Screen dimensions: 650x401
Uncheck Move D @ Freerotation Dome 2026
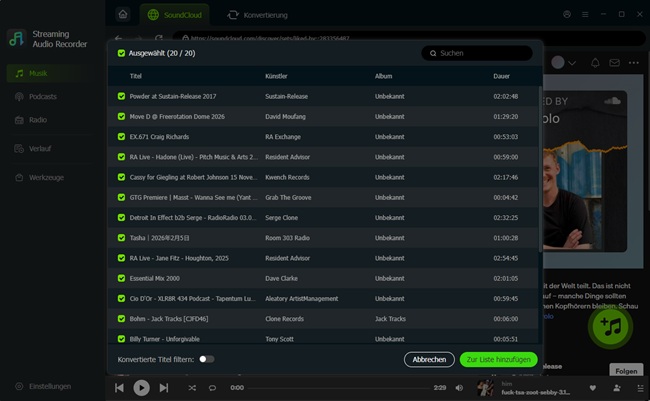point(121,117)
